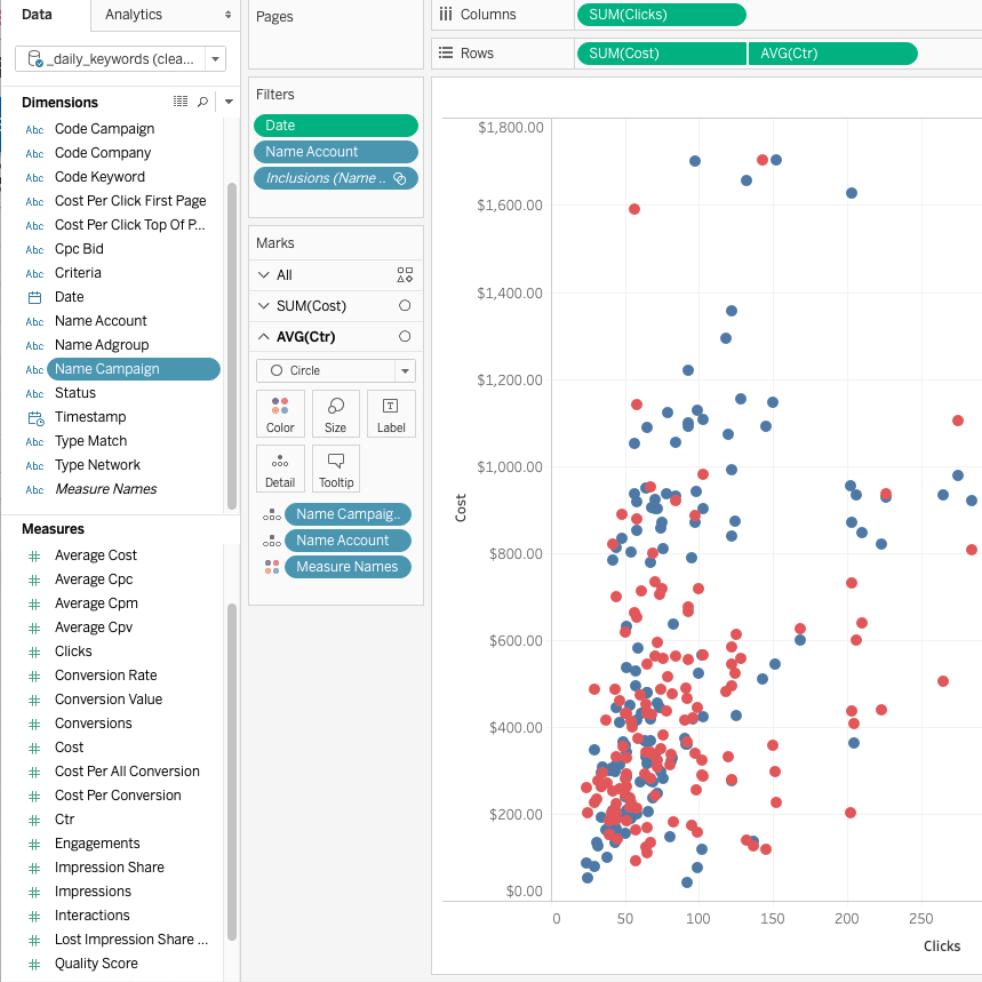Select the Conversion Rate measure
This screenshot has width=982, height=982.
(x=105, y=675)
